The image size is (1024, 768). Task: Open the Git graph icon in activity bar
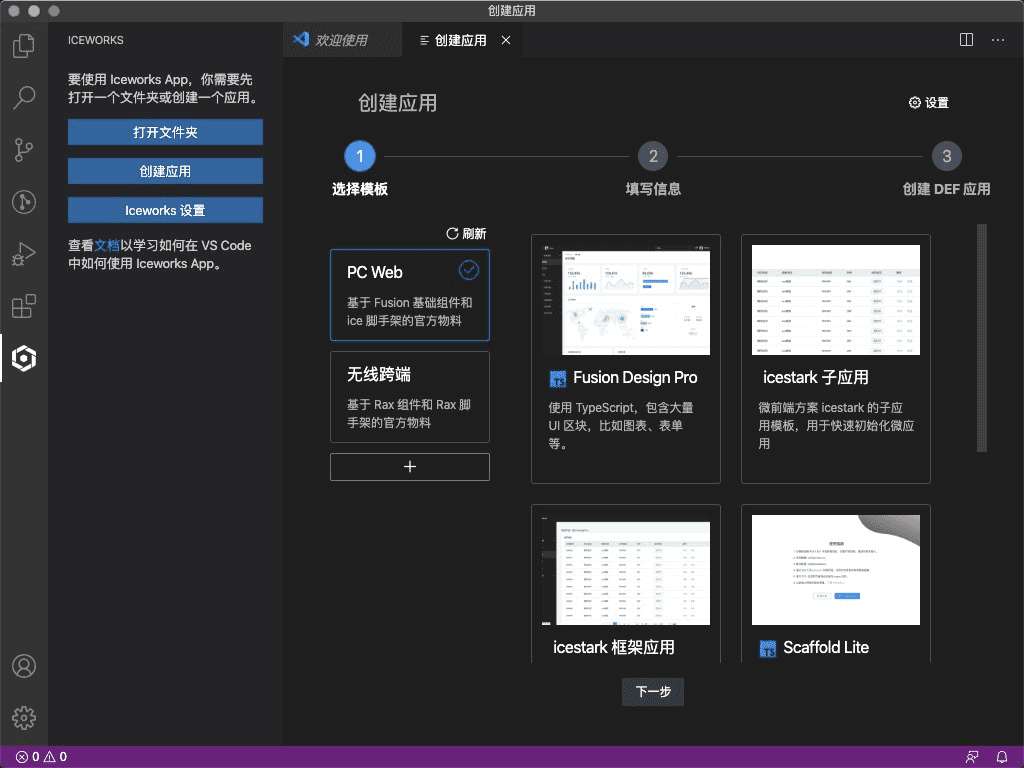pos(24,201)
